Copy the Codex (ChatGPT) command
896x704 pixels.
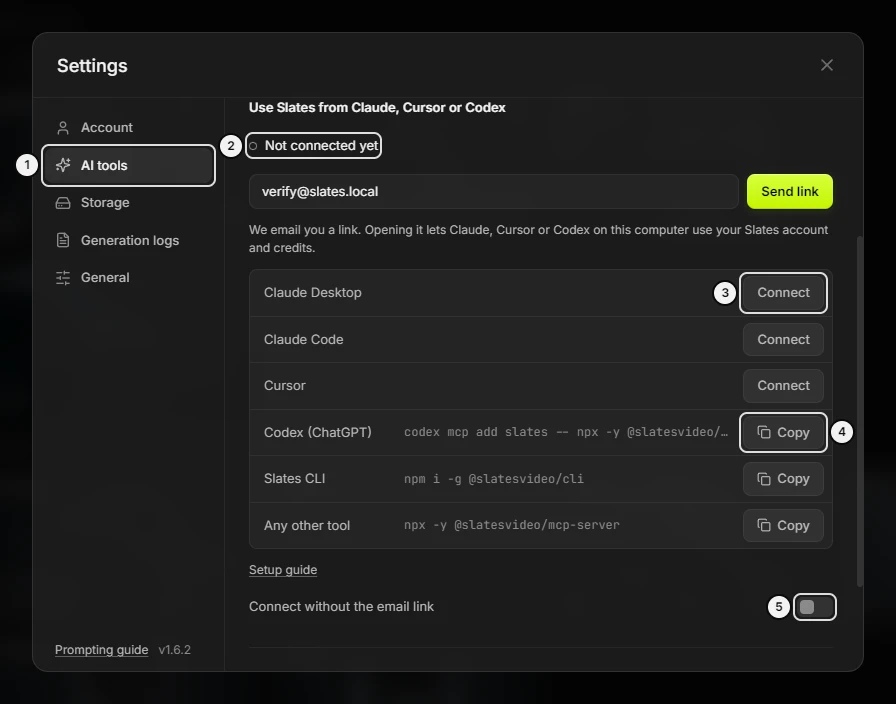tap(783, 433)
